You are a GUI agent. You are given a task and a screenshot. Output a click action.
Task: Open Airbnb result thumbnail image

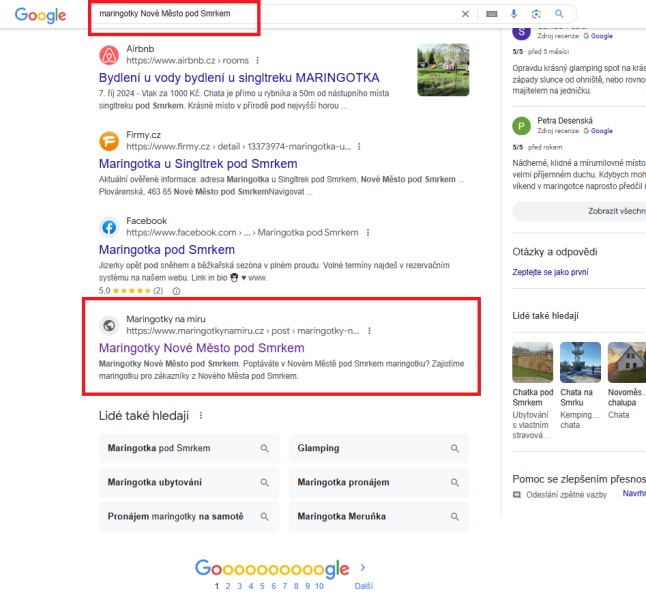(x=443, y=70)
